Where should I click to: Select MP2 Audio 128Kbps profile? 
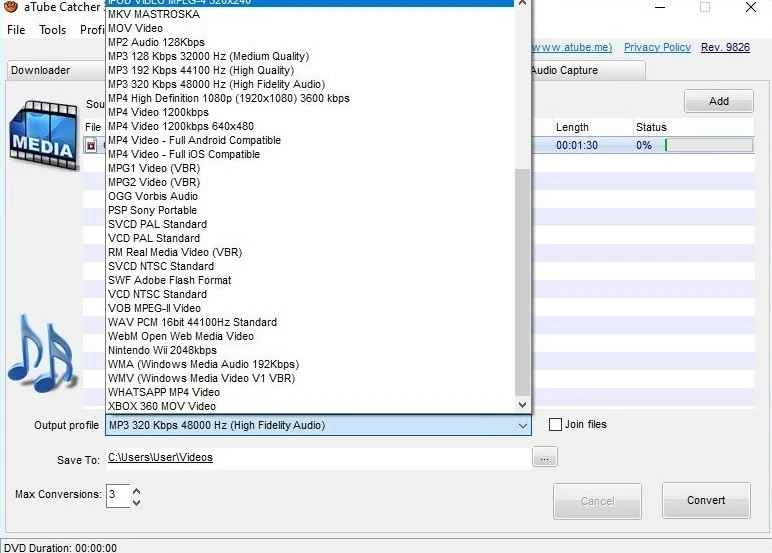click(x=310, y=42)
